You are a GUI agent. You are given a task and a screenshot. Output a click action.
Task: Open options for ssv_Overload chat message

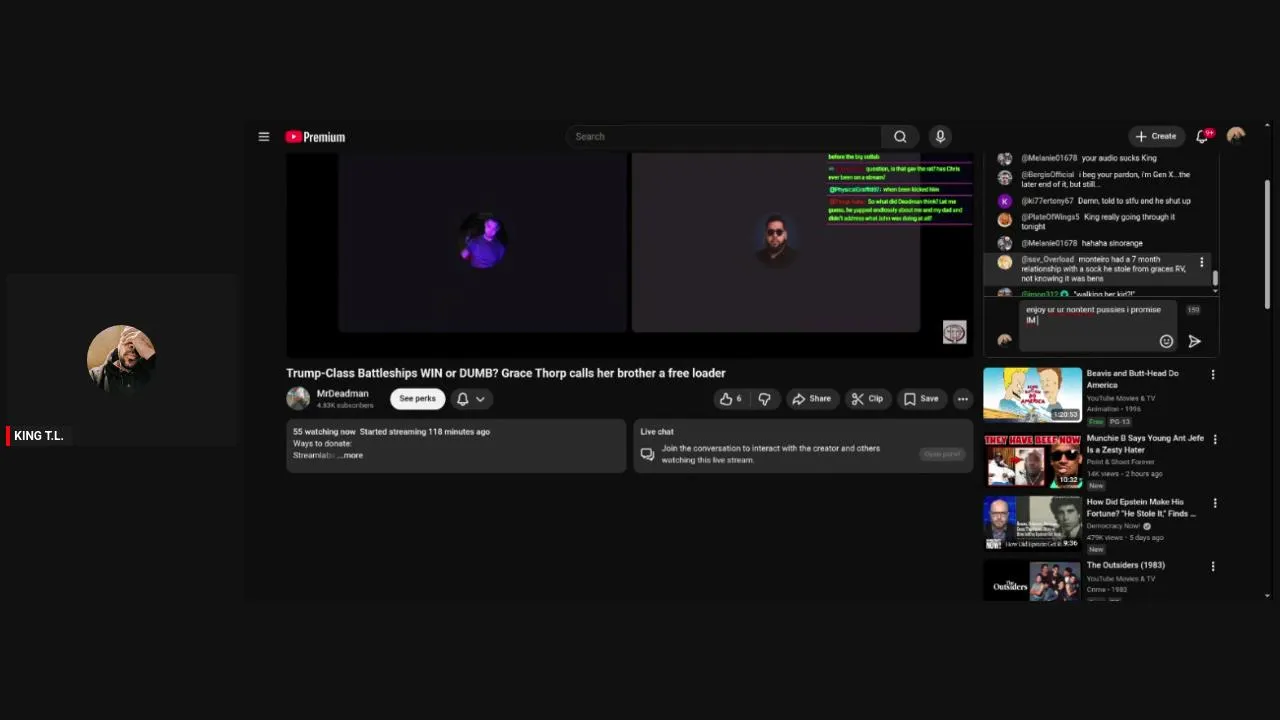pos(1202,262)
